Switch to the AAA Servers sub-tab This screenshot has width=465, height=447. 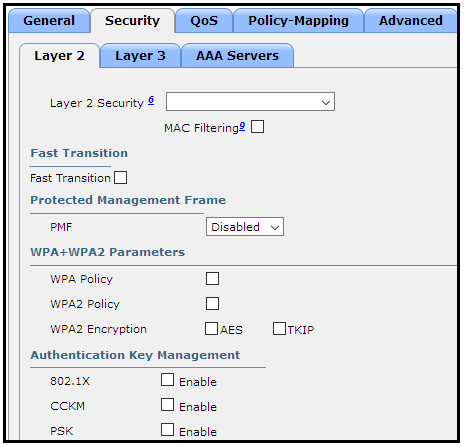pyautogui.click(x=237, y=56)
